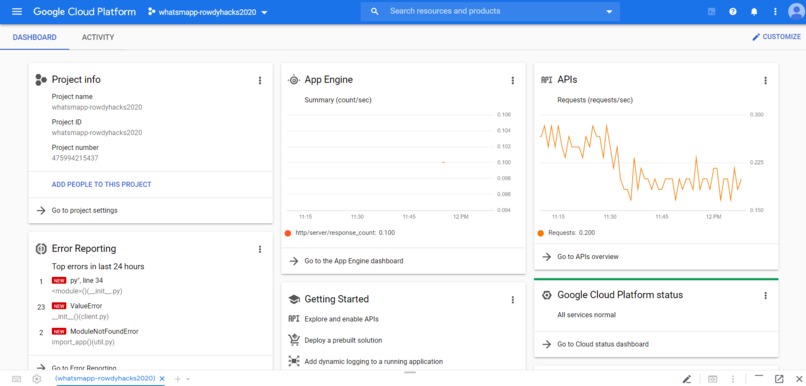Click the http/server/response_count legend dot
This screenshot has width=806, height=386.
[288, 233]
